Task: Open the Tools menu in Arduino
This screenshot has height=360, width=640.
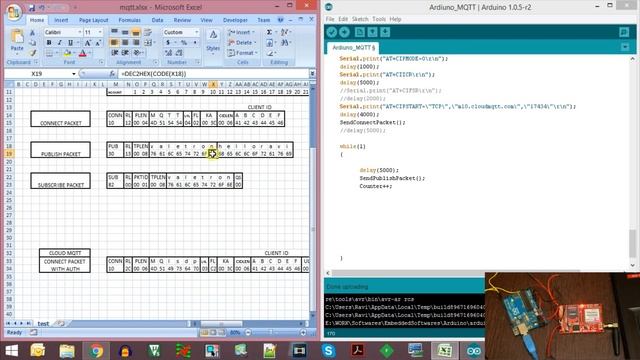Action: click(x=379, y=19)
